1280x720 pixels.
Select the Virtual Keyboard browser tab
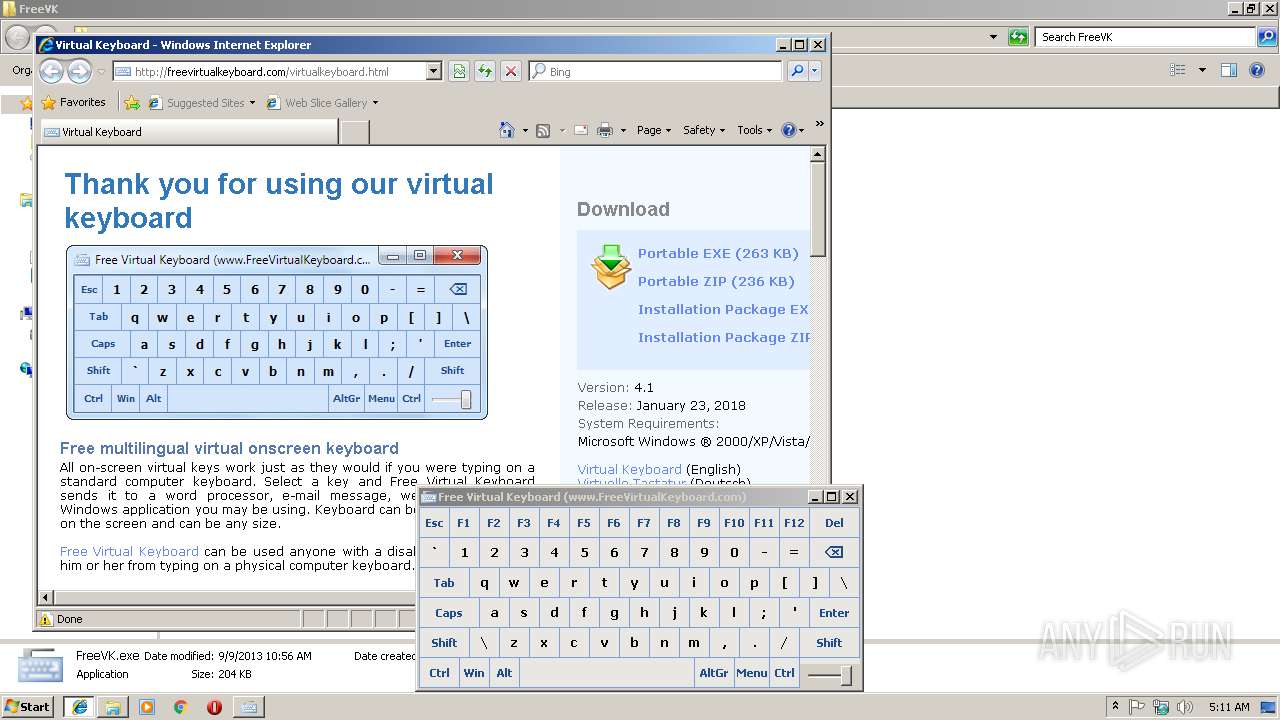187,132
